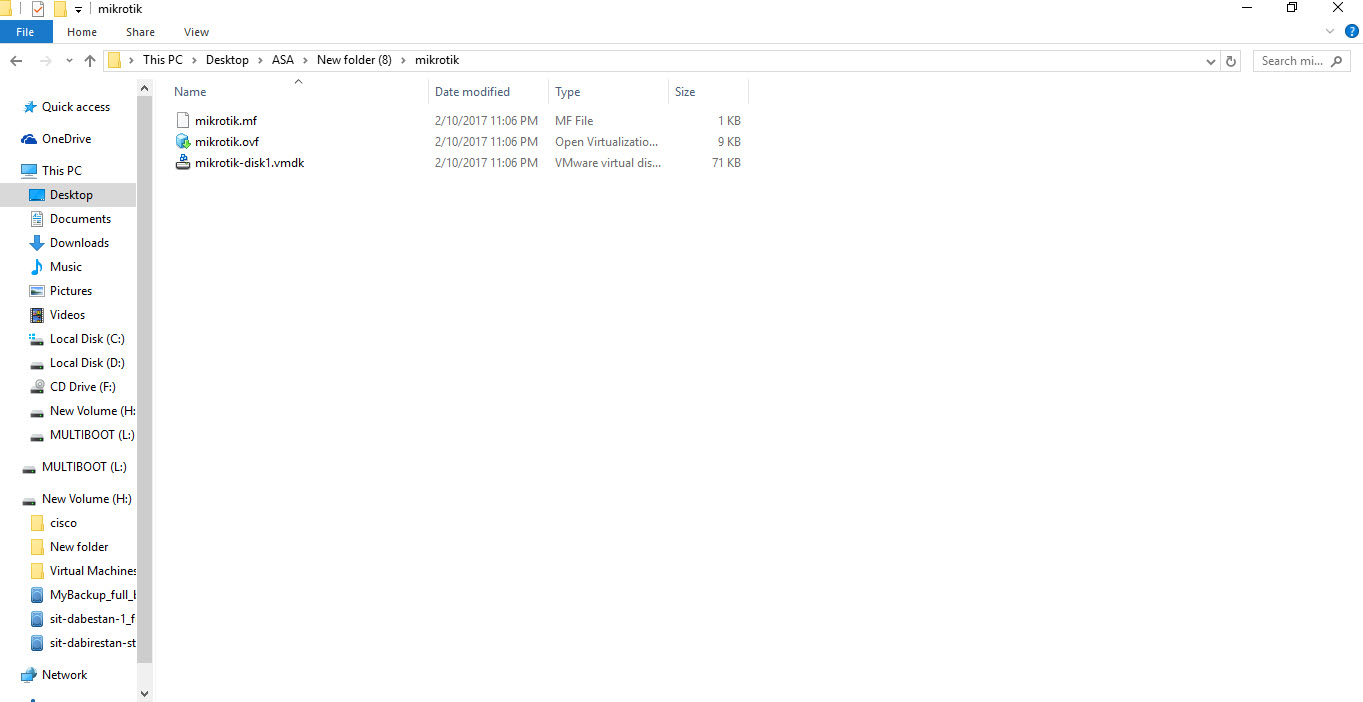1363x702 pixels.
Task: Open the File menu
Action: (25, 31)
